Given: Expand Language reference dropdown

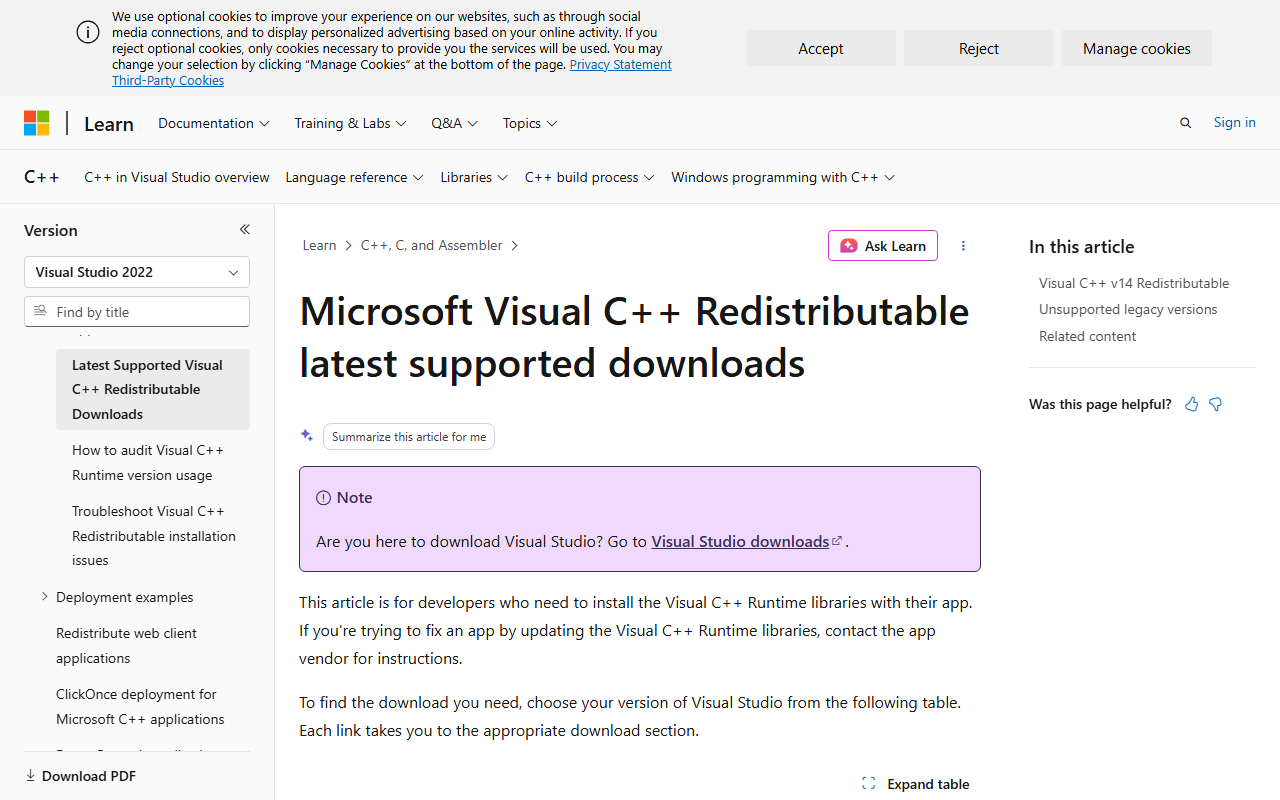Looking at the screenshot, I should tap(354, 177).
